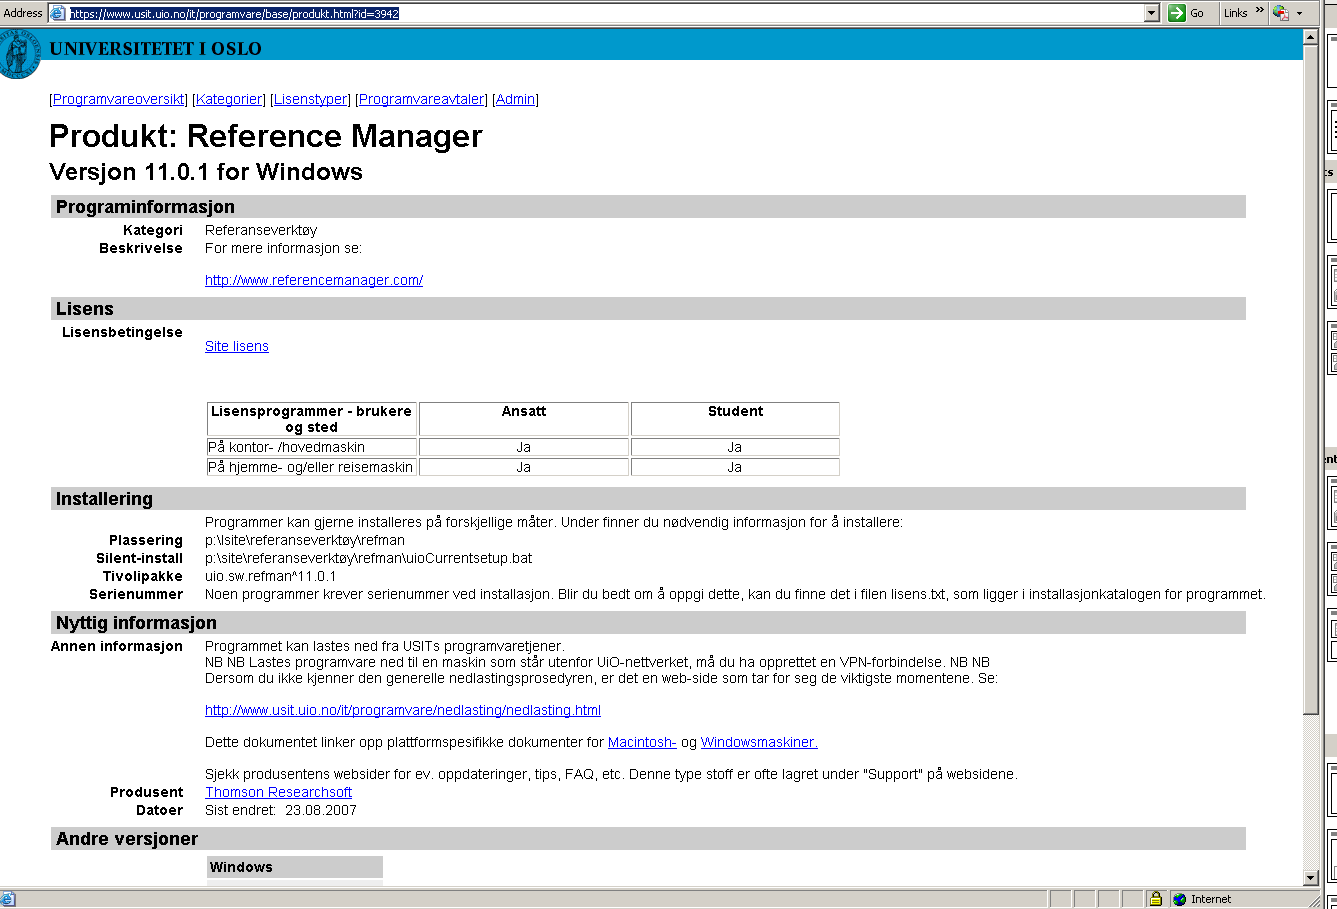The image size is (1337, 909).
Task: Click the UNIVERSITETET I OSLO header title
Action: [155, 48]
